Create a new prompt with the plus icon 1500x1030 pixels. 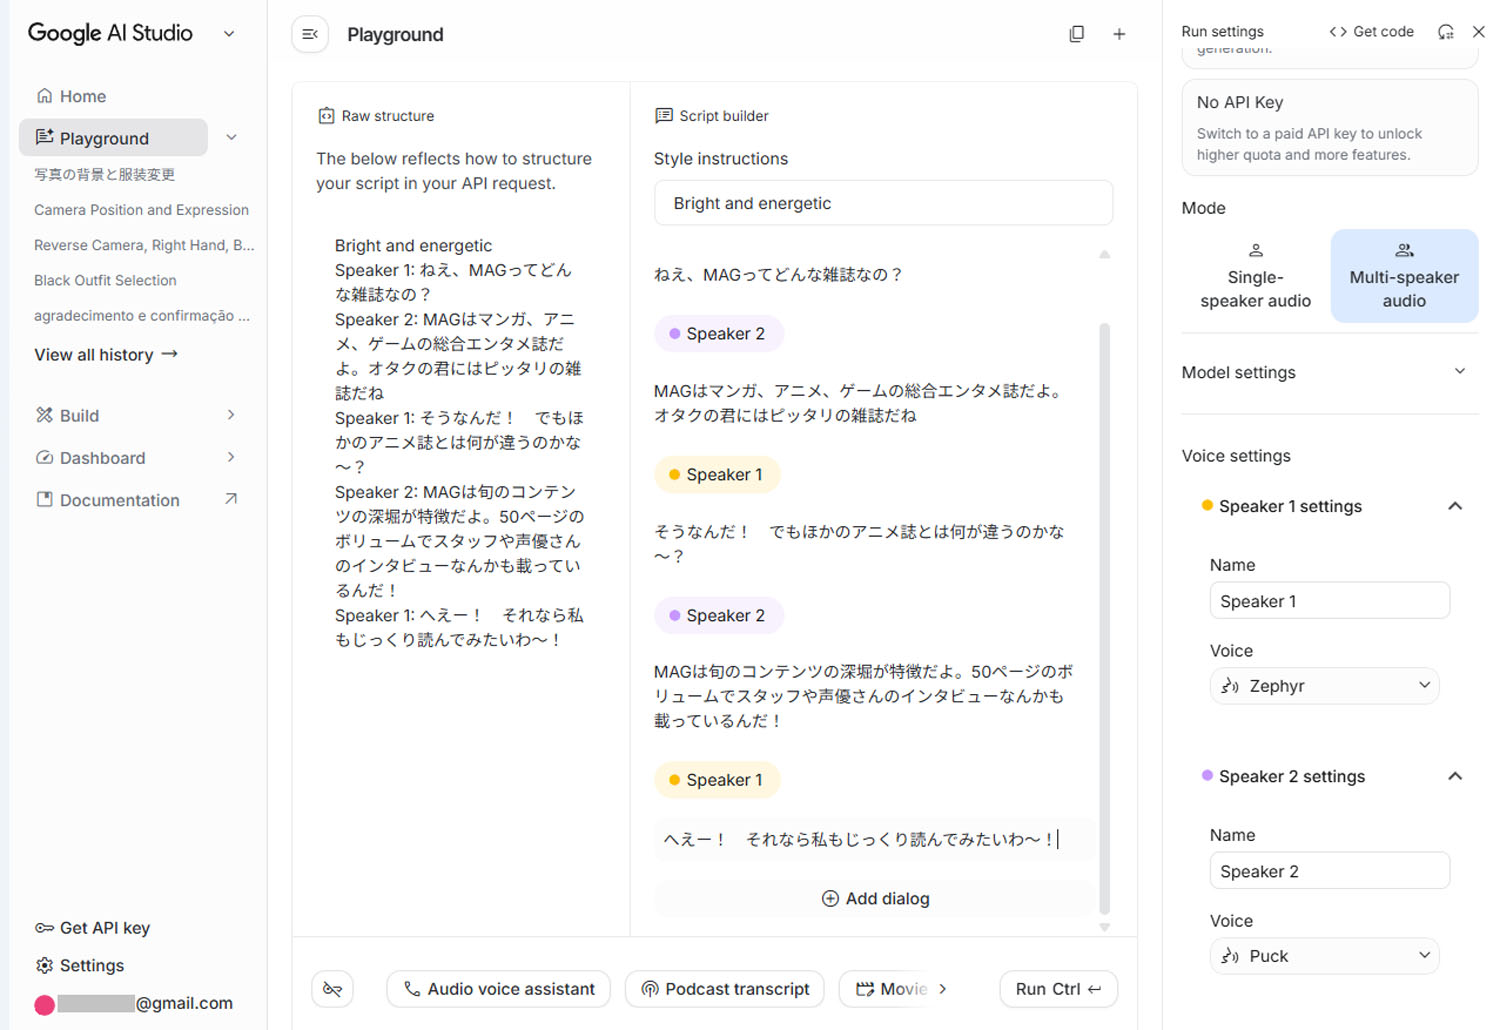pyautogui.click(x=1119, y=33)
